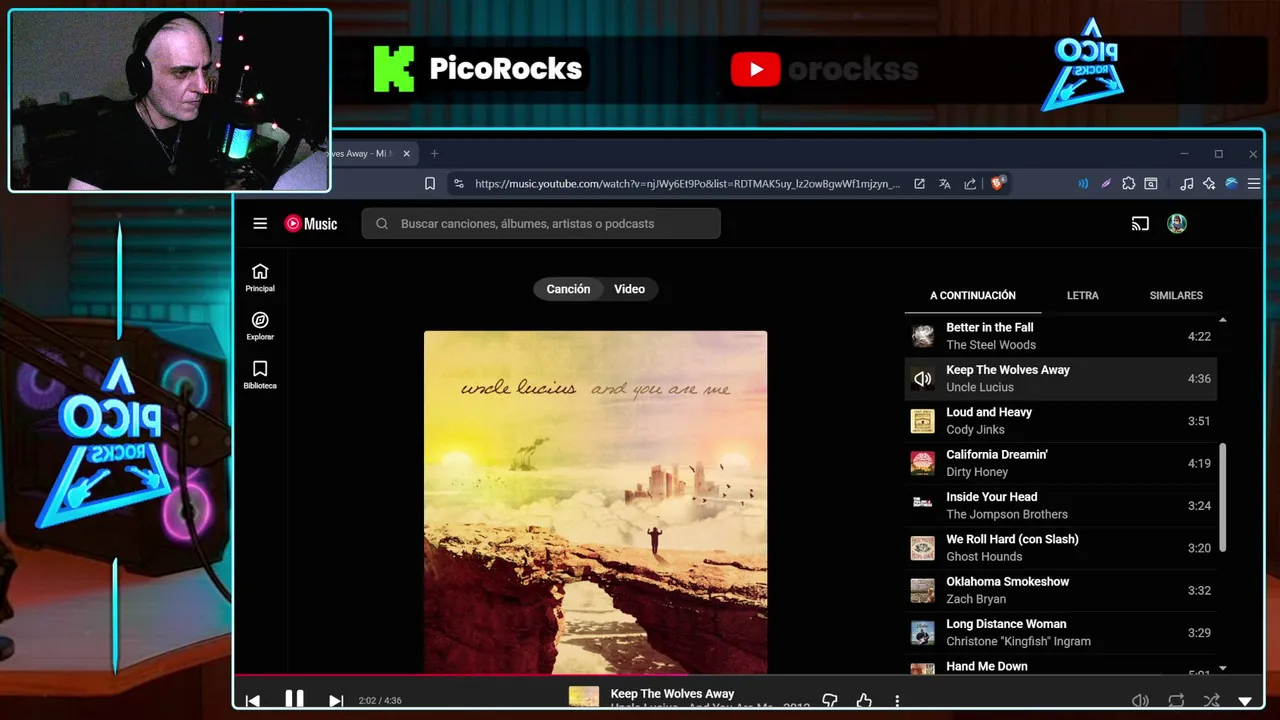This screenshot has height=720, width=1280.
Task: Select Keep The Wolves Away queue row
Action: pyautogui.click(x=1061, y=379)
